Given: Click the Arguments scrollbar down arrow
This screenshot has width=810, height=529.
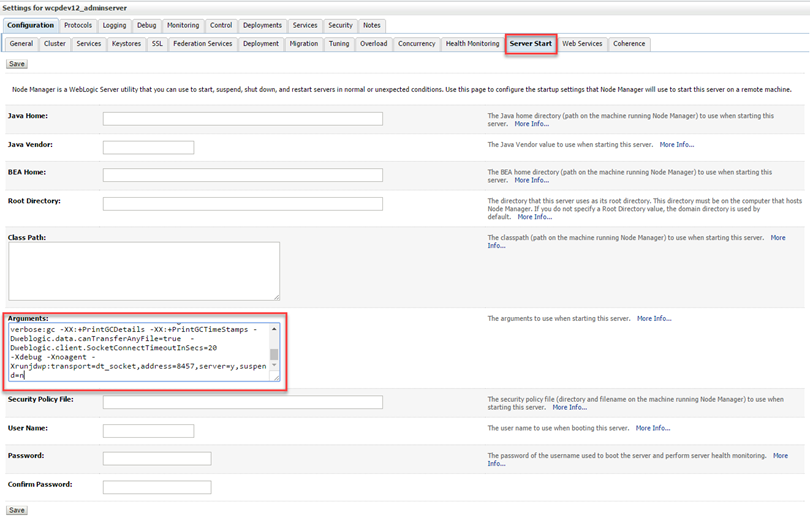Looking at the screenshot, I should point(274,365).
